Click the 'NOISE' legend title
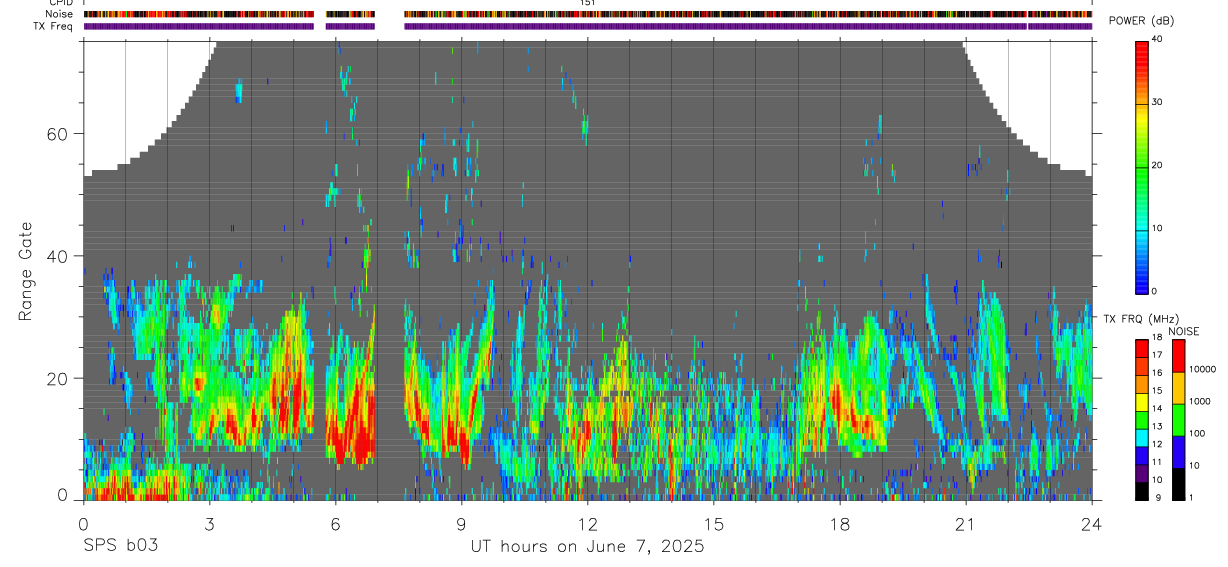 click(1184, 331)
